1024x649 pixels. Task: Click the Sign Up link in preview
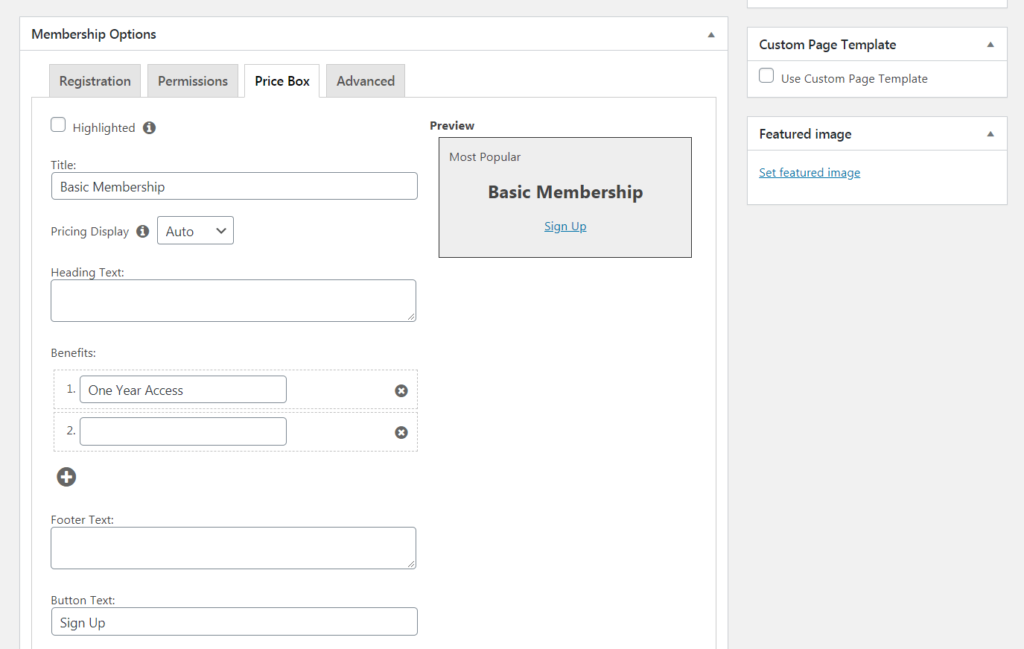tap(565, 227)
